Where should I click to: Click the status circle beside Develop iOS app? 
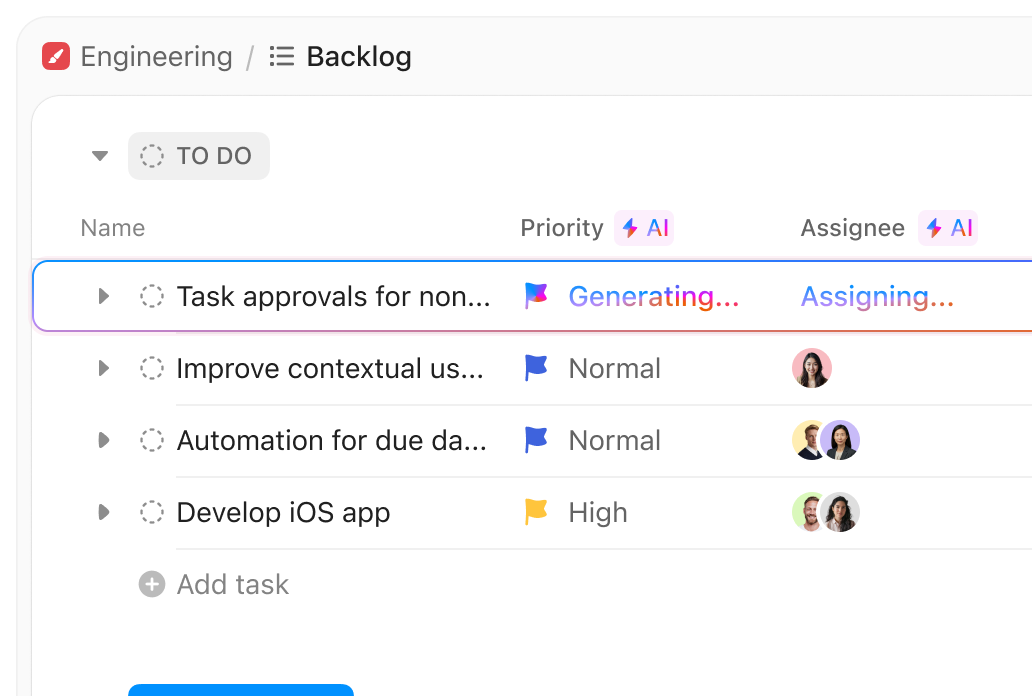point(151,512)
